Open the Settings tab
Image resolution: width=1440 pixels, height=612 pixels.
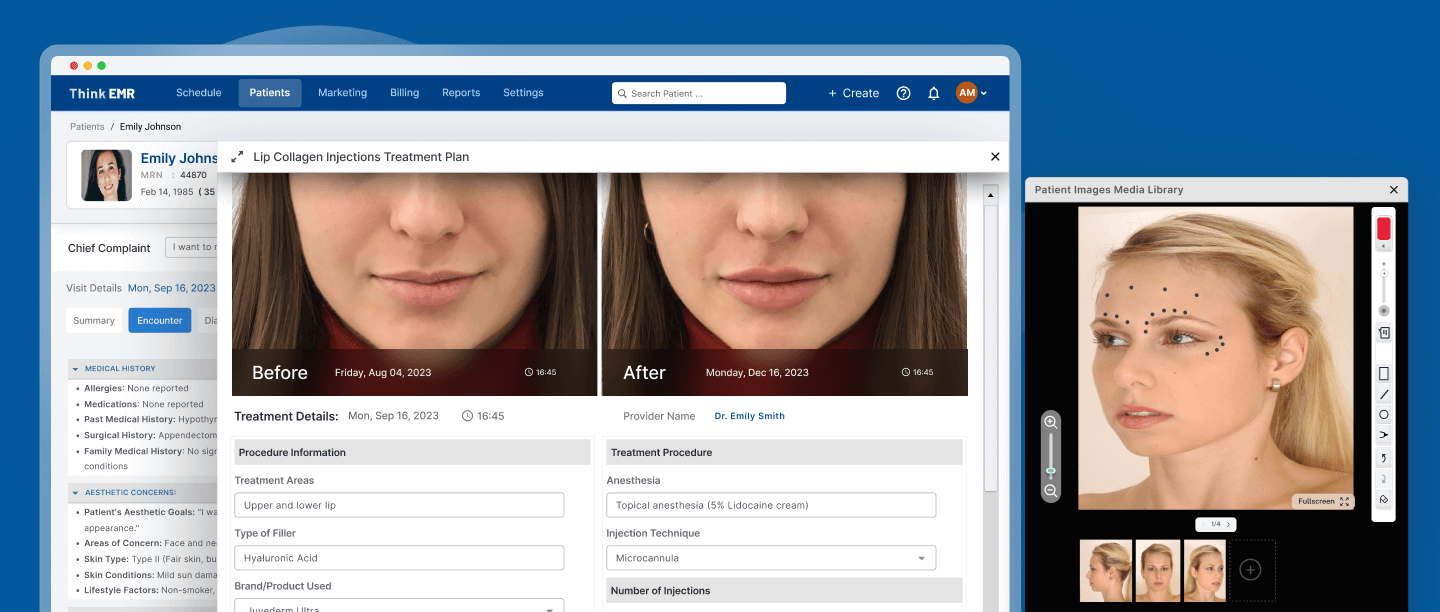click(523, 93)
